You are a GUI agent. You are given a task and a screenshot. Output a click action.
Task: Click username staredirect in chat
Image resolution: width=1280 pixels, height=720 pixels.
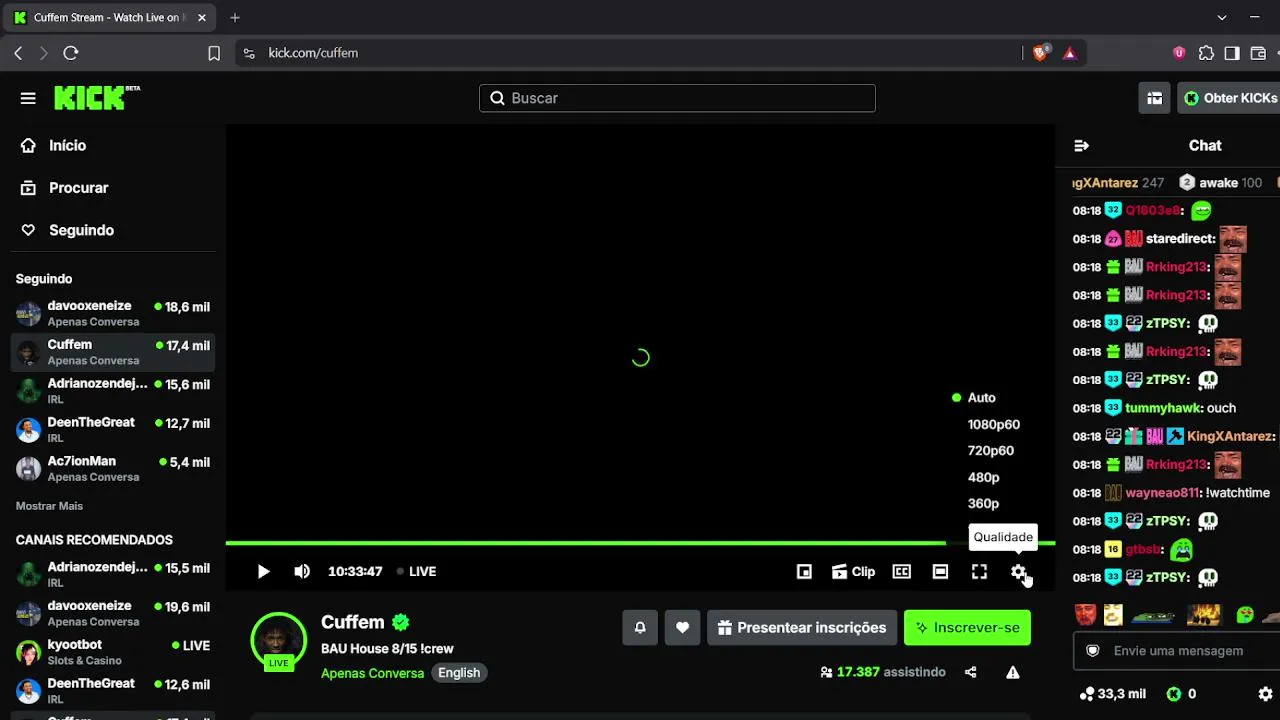coord(1180,239)
